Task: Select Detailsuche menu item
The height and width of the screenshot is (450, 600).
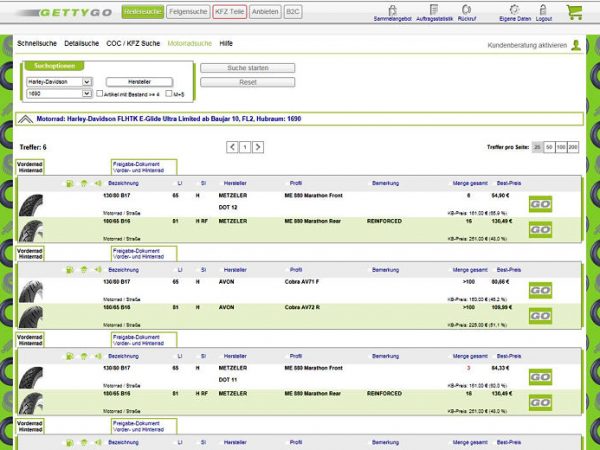Action: pos(82,44)
